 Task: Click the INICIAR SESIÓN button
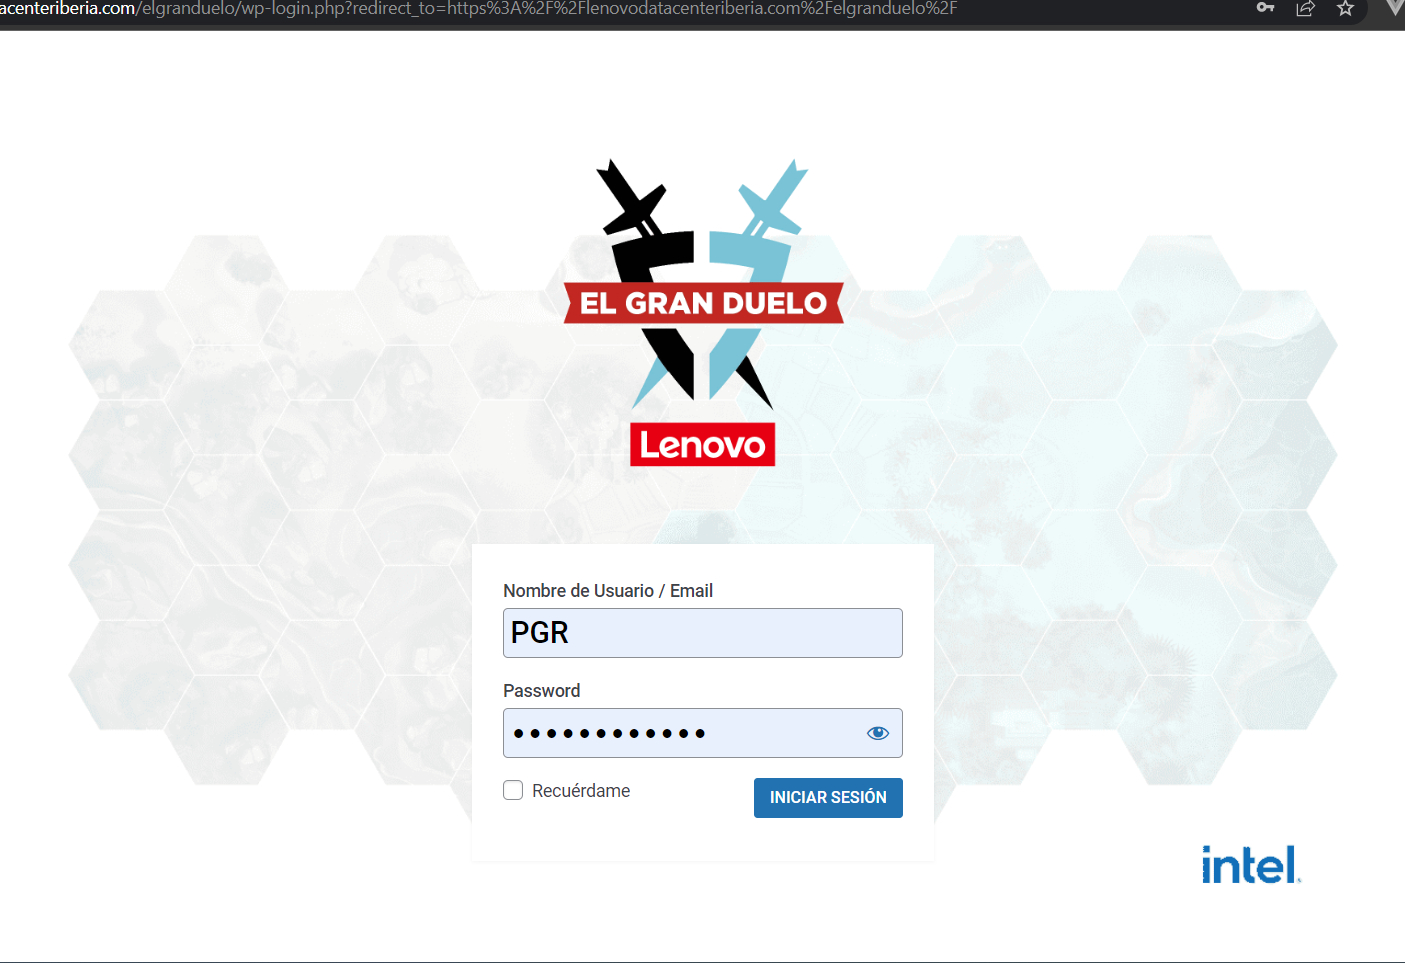tap(828, 798)
